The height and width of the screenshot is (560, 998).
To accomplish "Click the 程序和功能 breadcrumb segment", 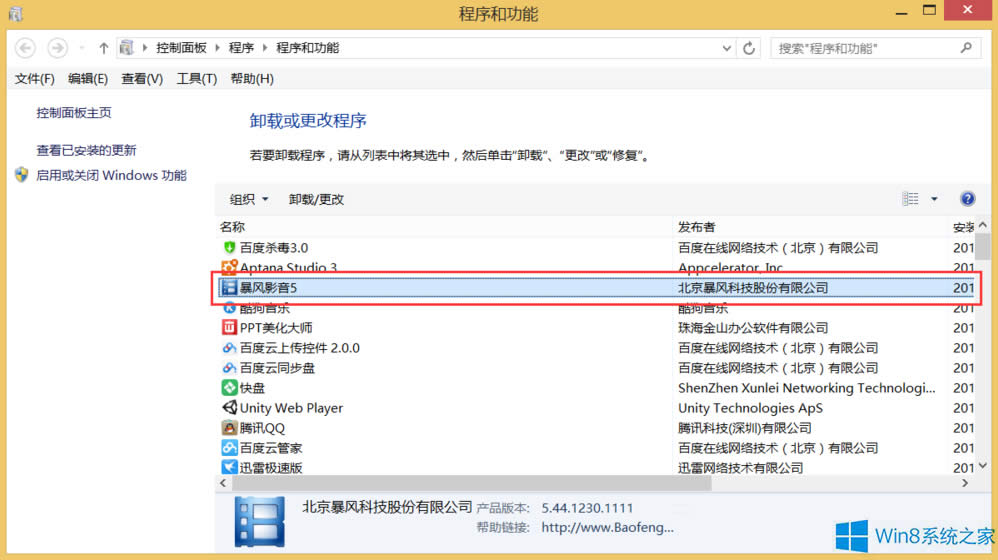I will pos(307,48).
